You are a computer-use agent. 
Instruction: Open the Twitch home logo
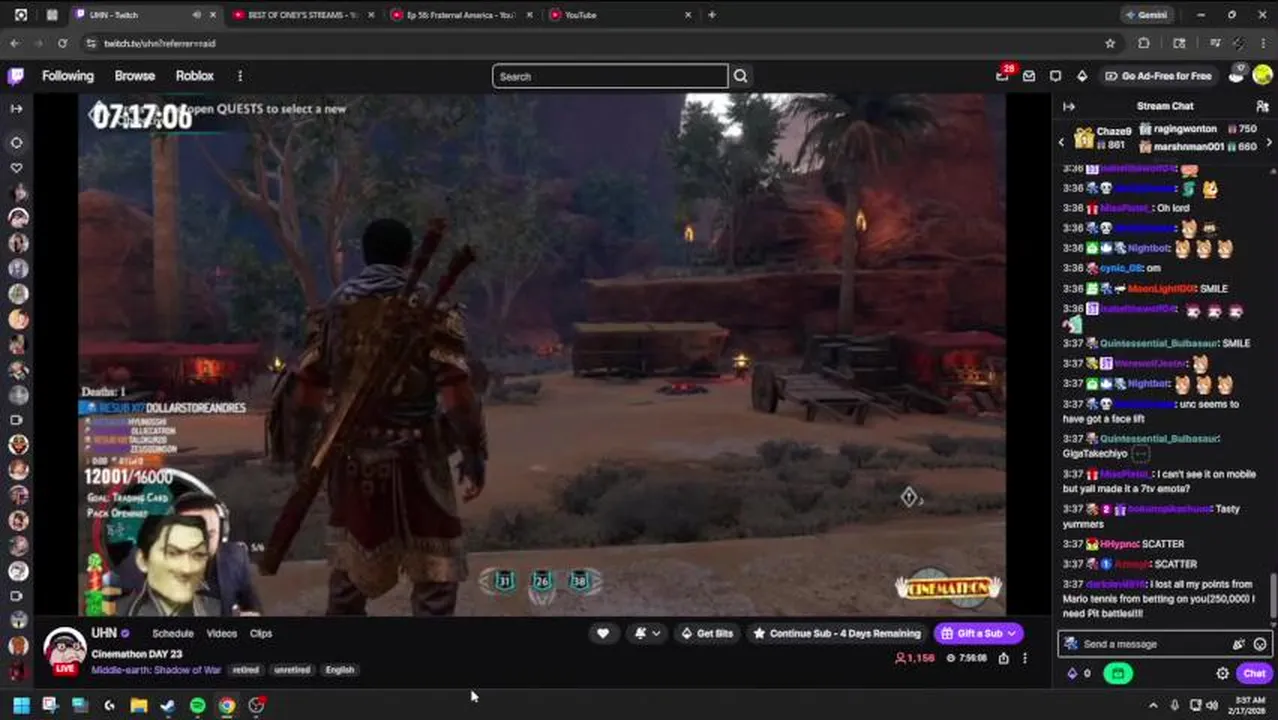(16, 76)
